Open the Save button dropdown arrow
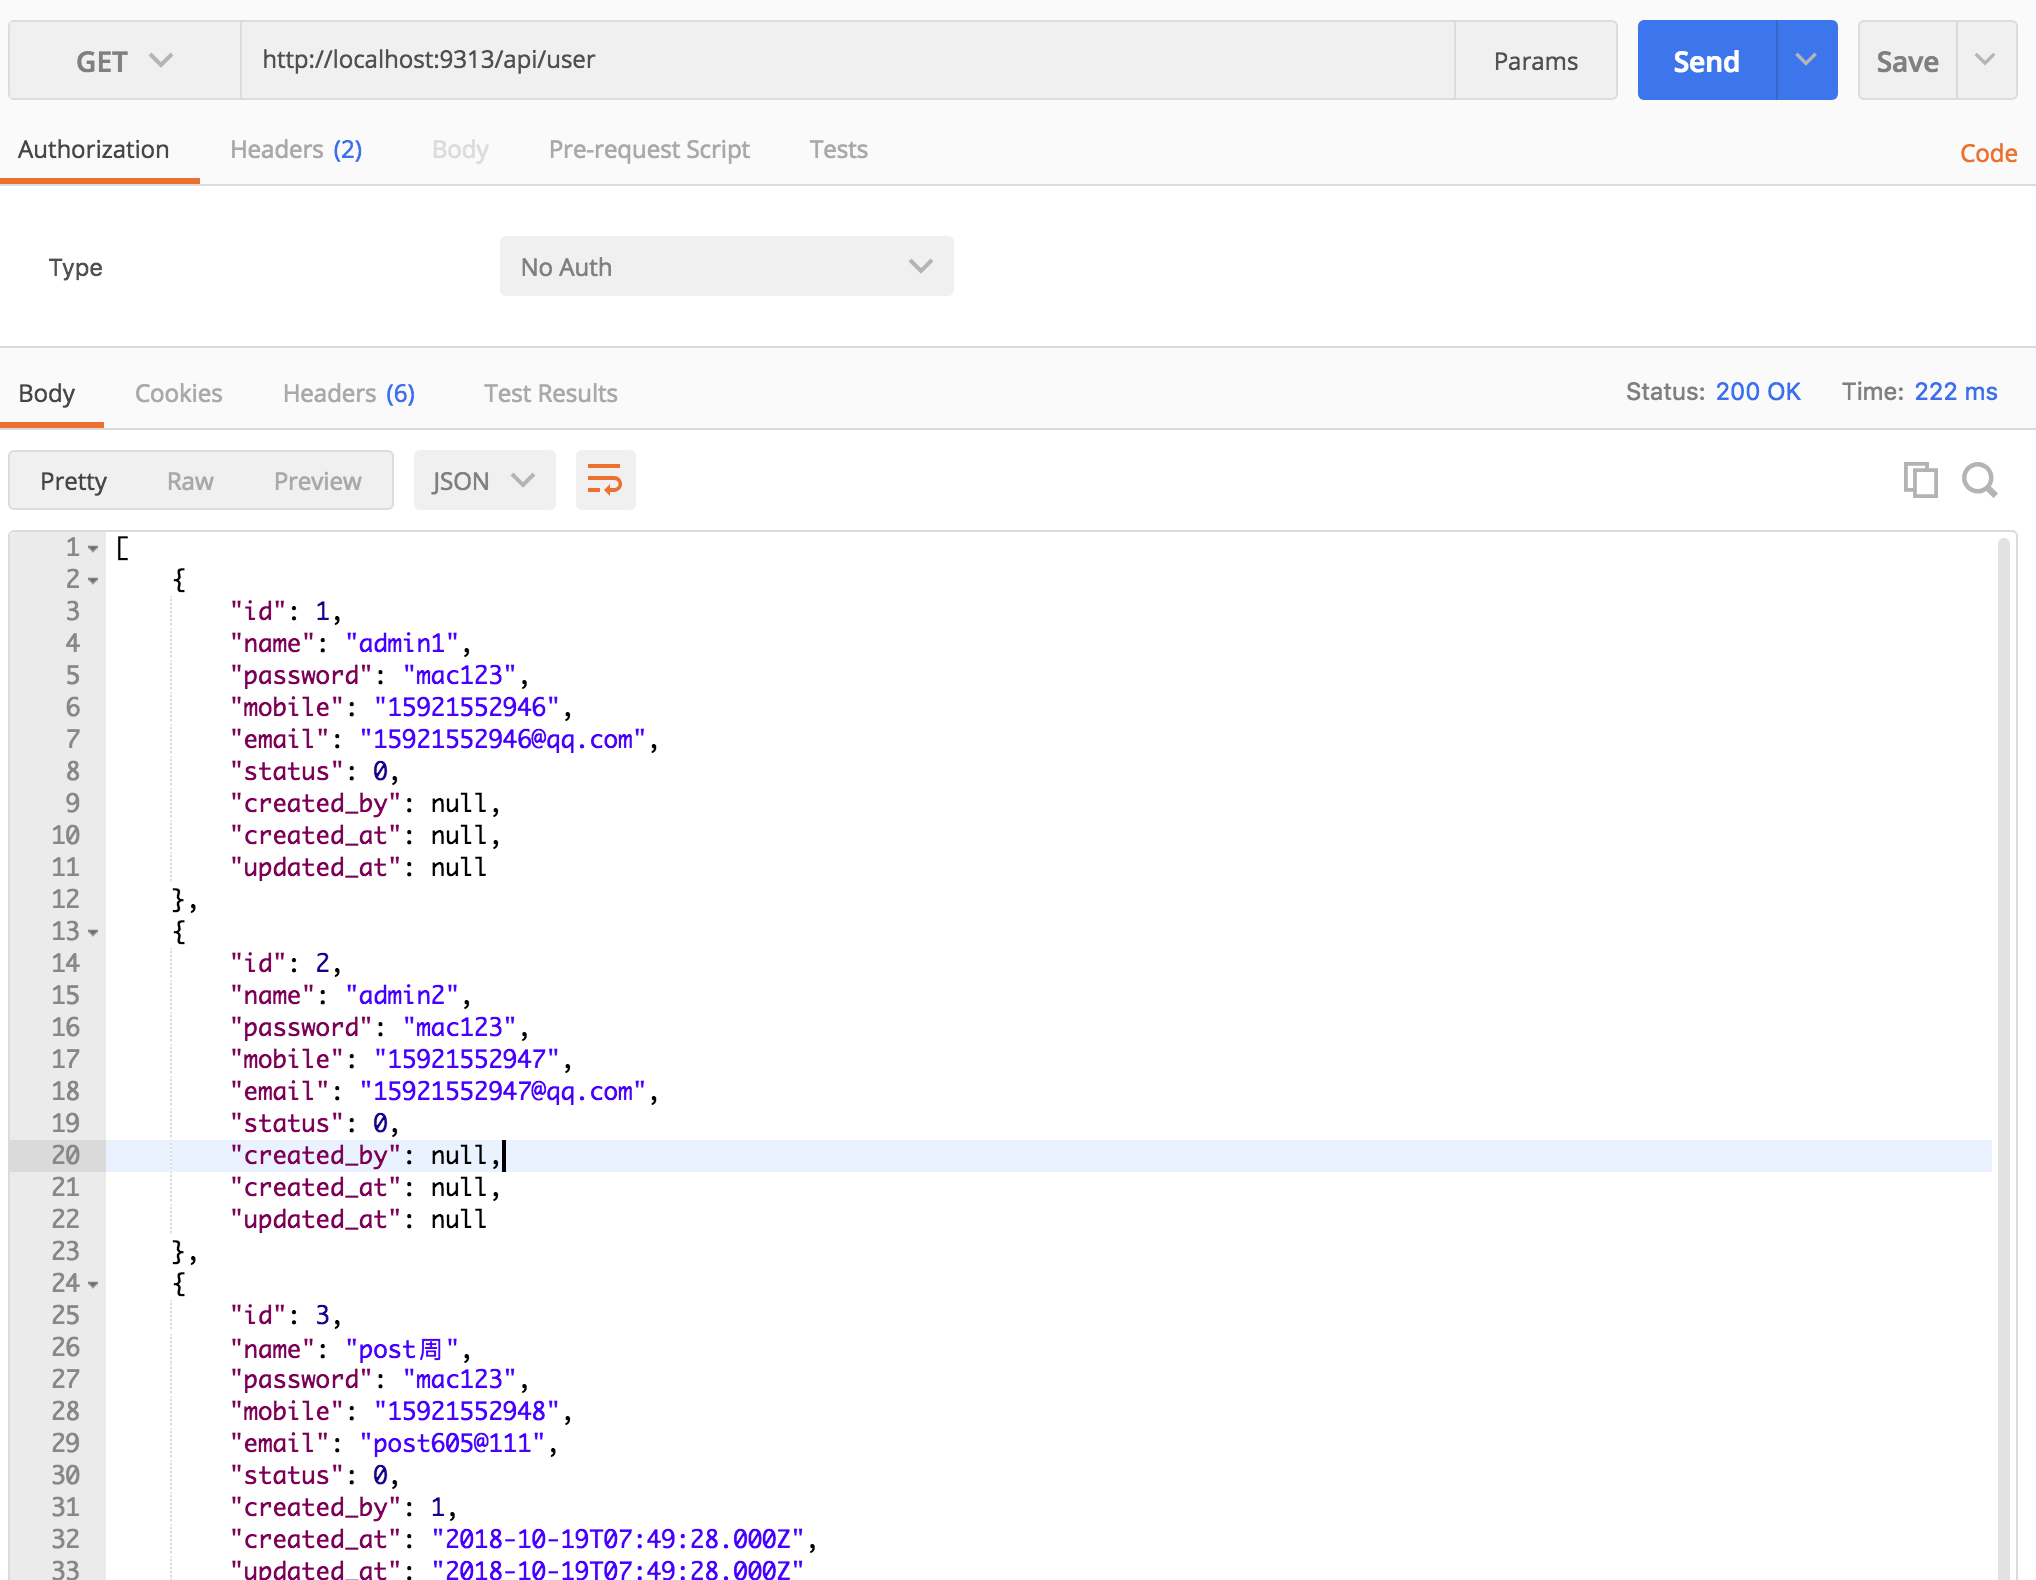The width and height of the screenshot is (2036, 1580). (x=1985, y=60)
